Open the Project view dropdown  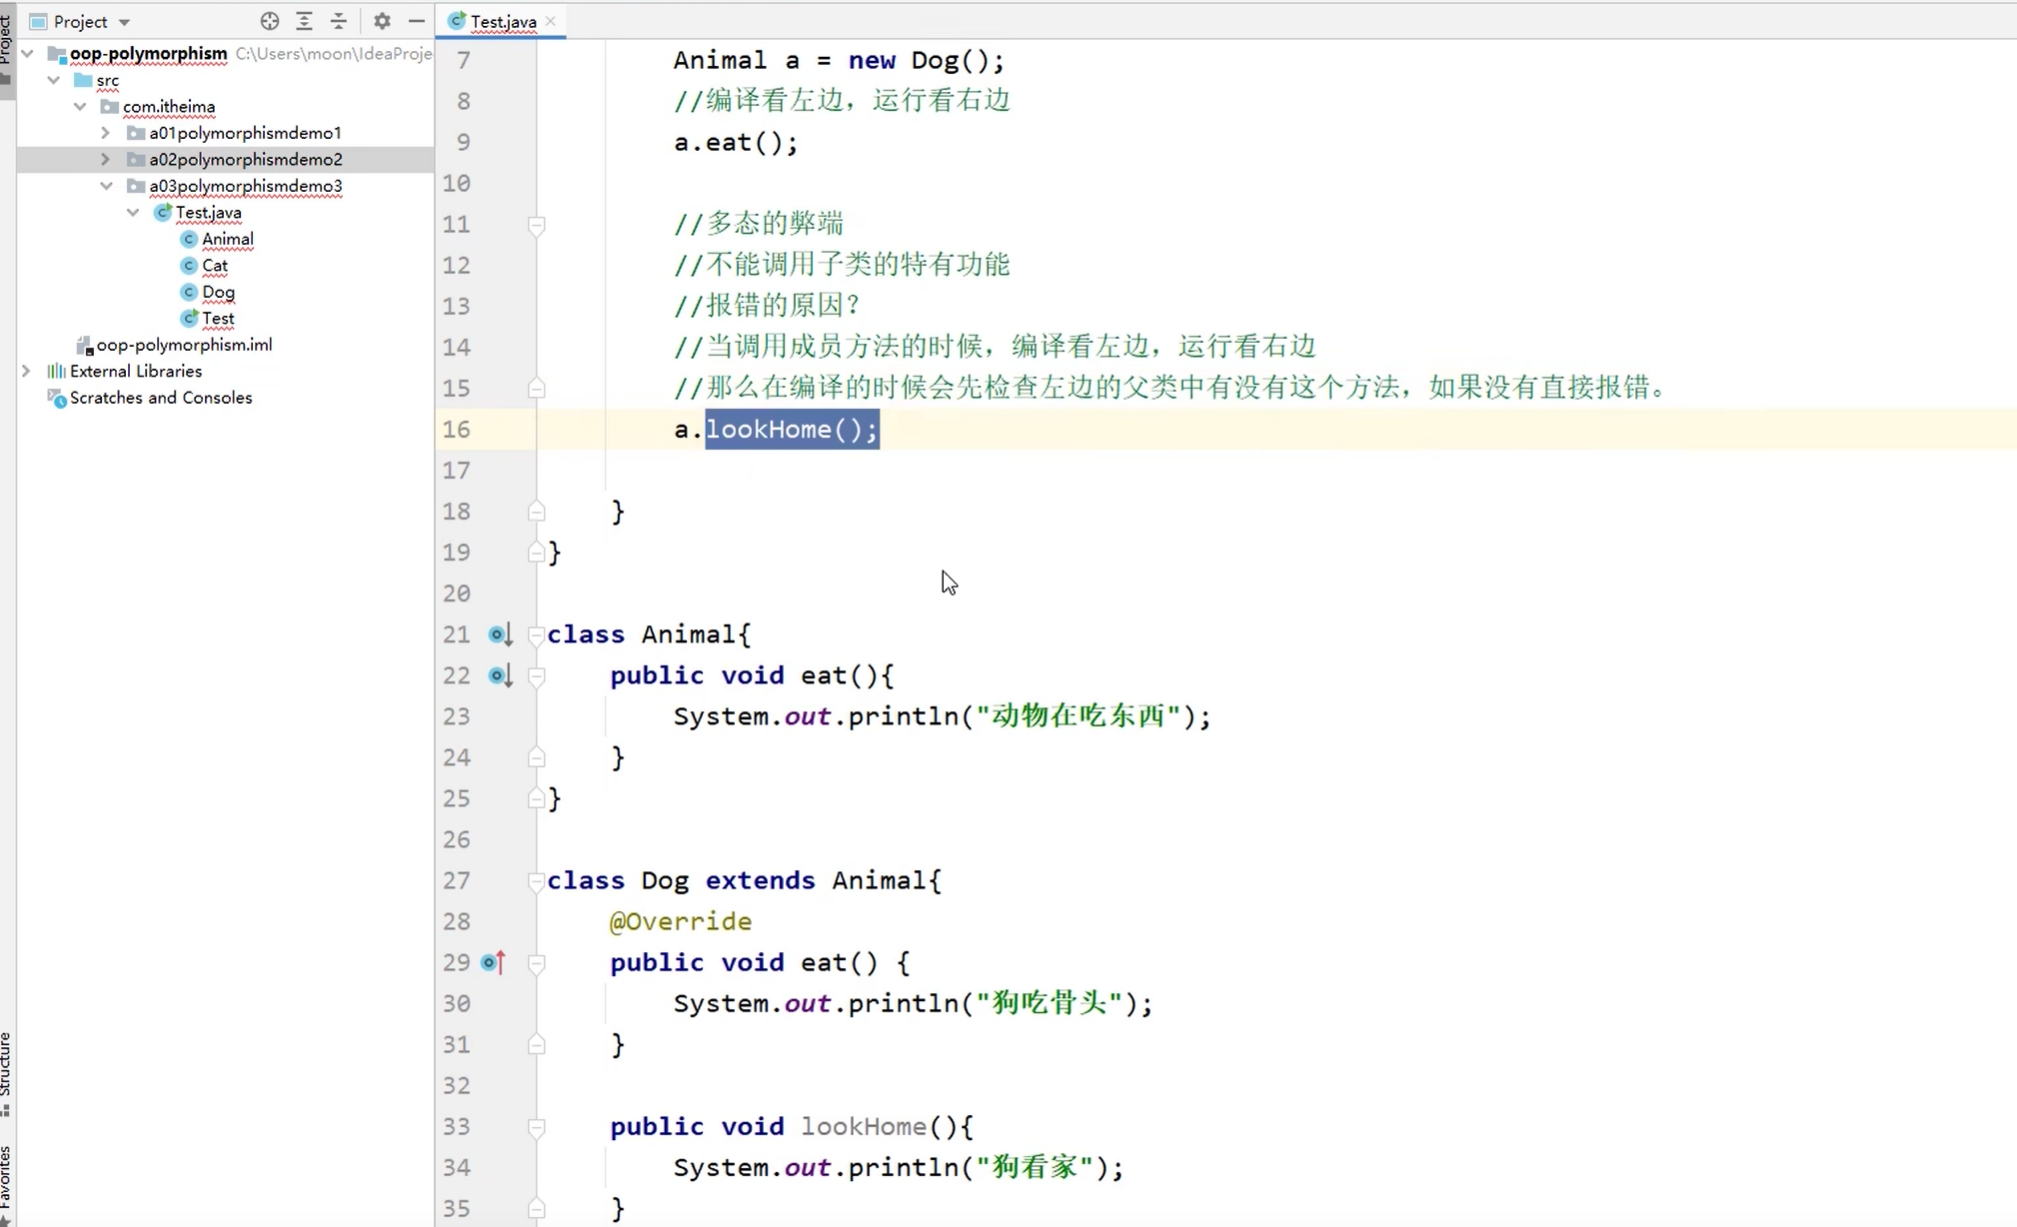click(124, 22)
